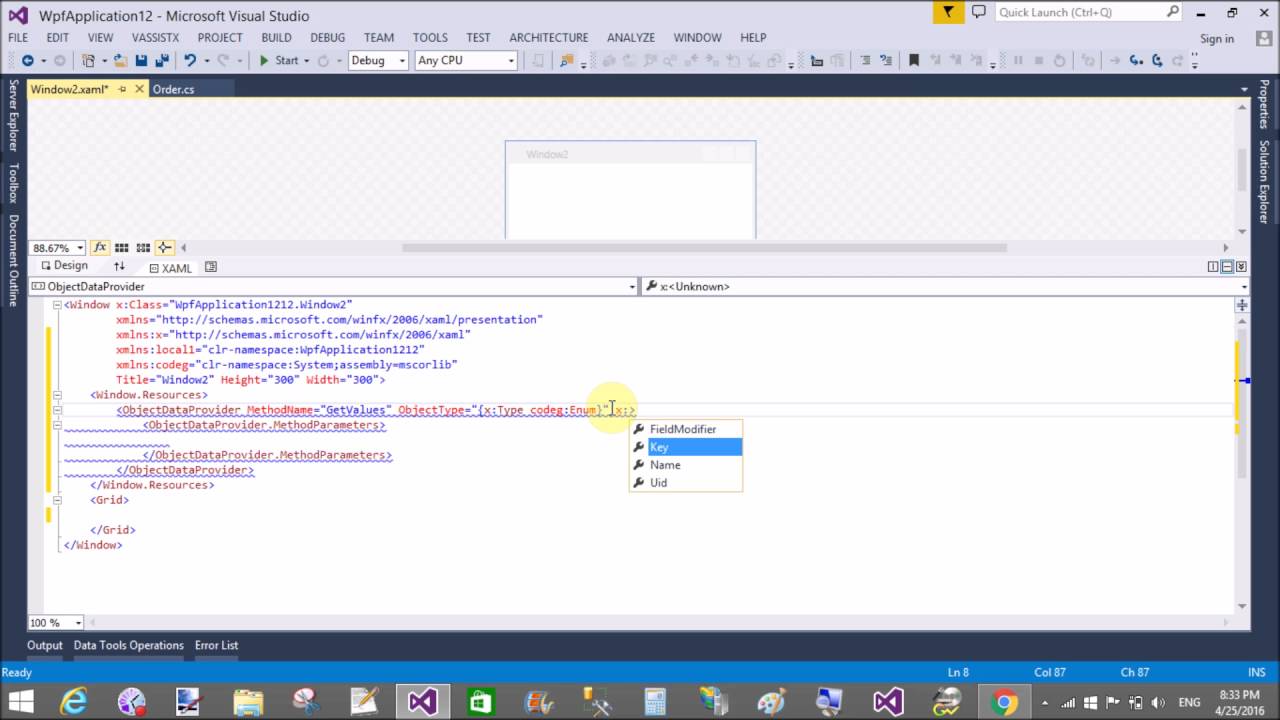Click the Find in Files toolbar icon
1280x720 pixels.
[x=567, y=60]
